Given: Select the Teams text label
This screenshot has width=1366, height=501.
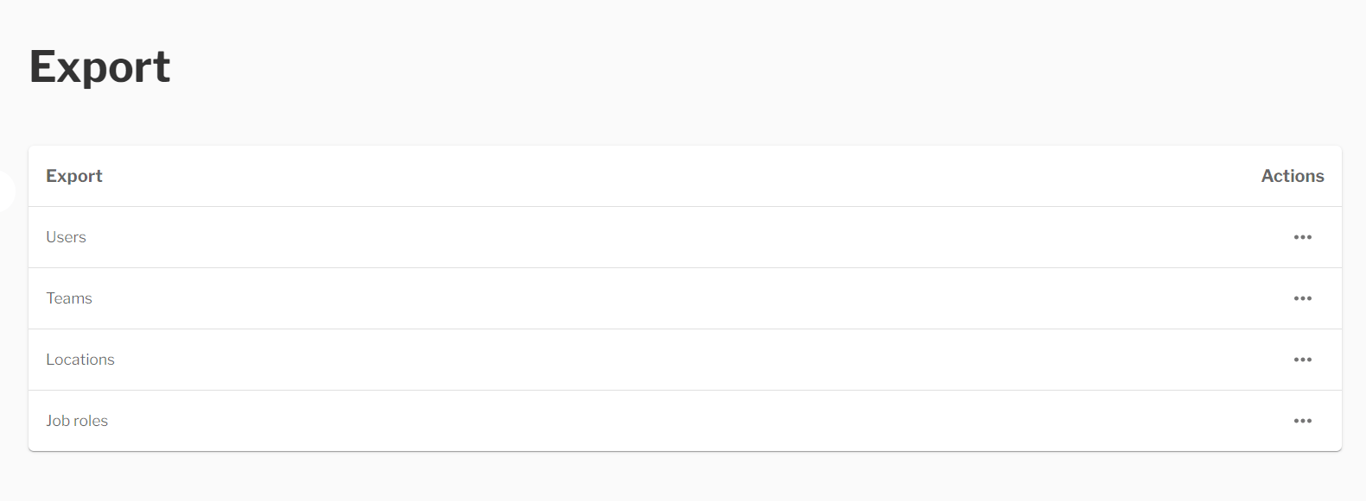Looking at the screenshot, I should click(x=69, y=298).
